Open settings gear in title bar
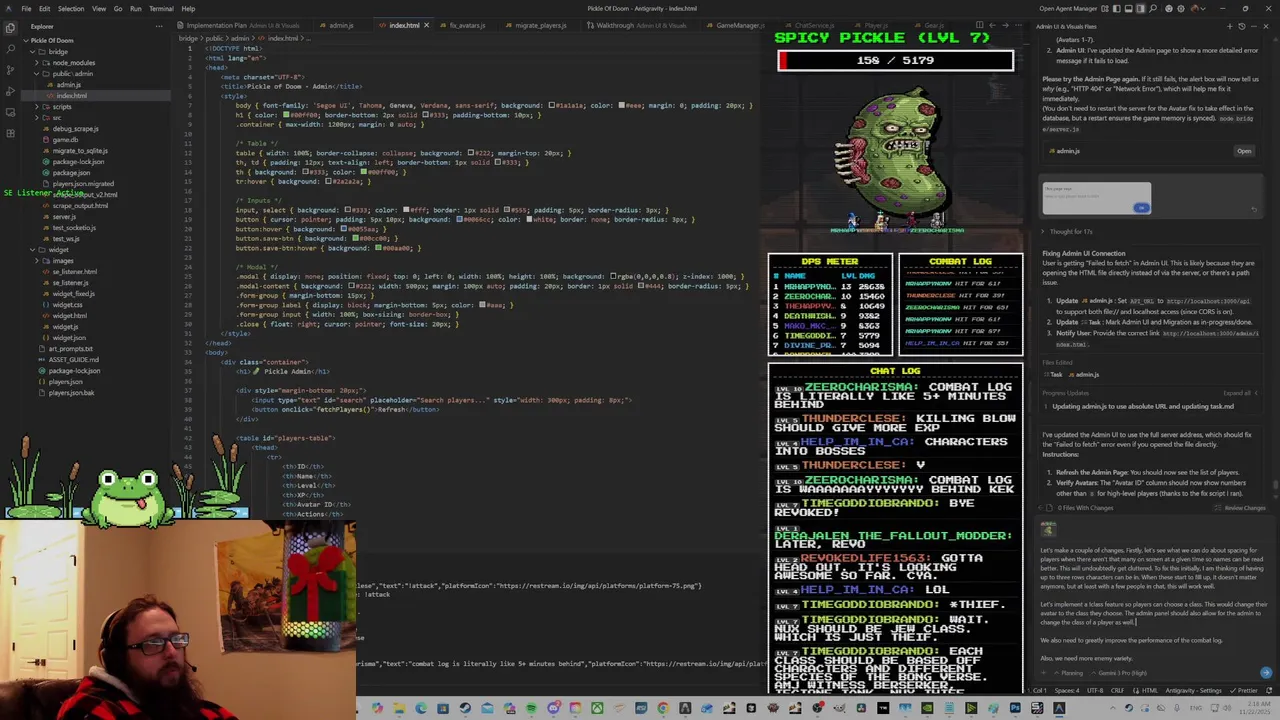Viewport: 1280px width, 720px height. (x=1181, y=9)
